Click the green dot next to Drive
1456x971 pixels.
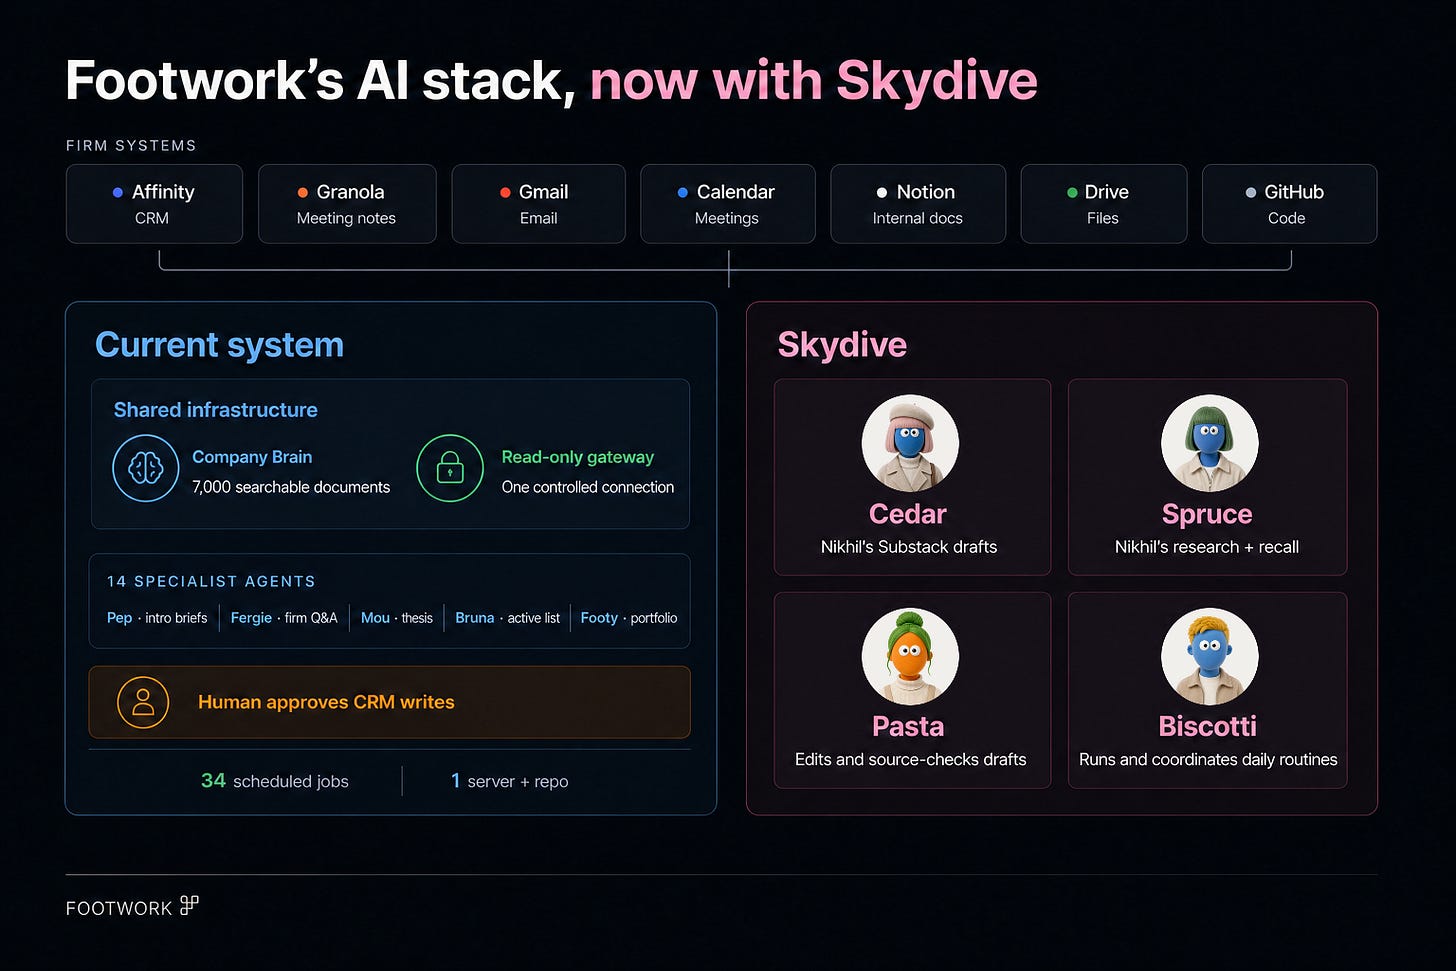[1072, 192]
